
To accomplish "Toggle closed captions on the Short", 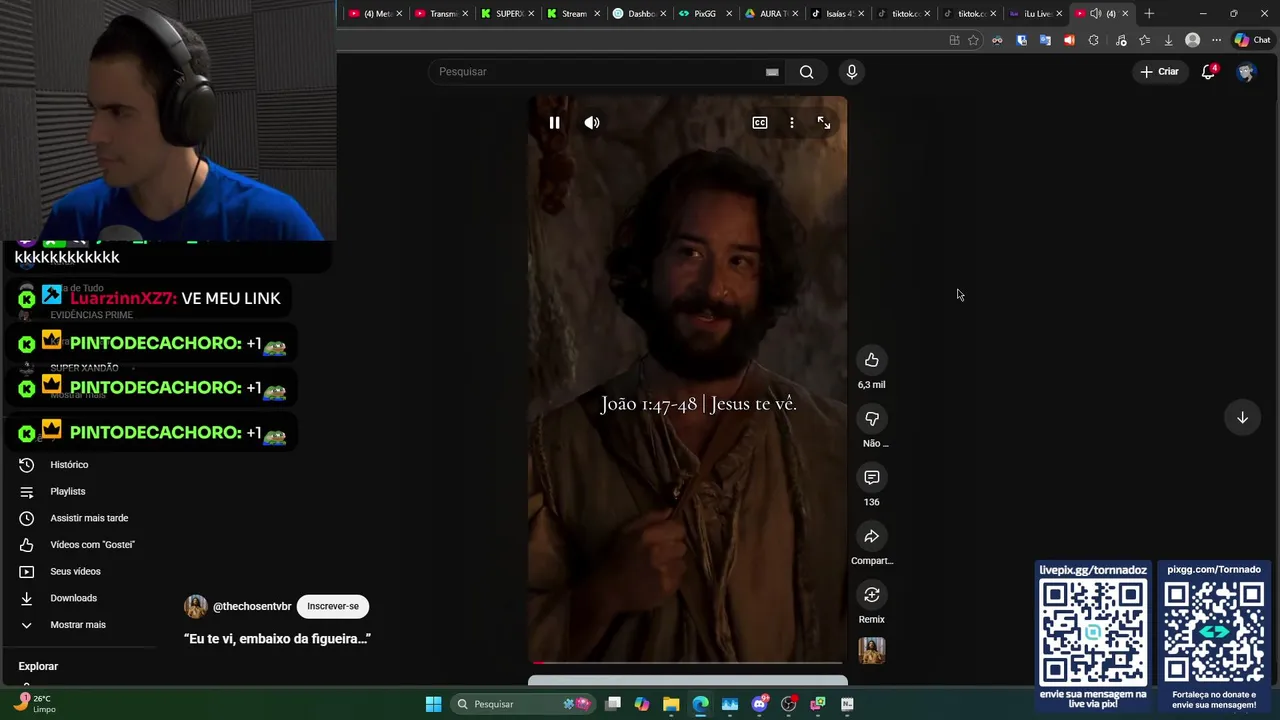I will 760,123.
